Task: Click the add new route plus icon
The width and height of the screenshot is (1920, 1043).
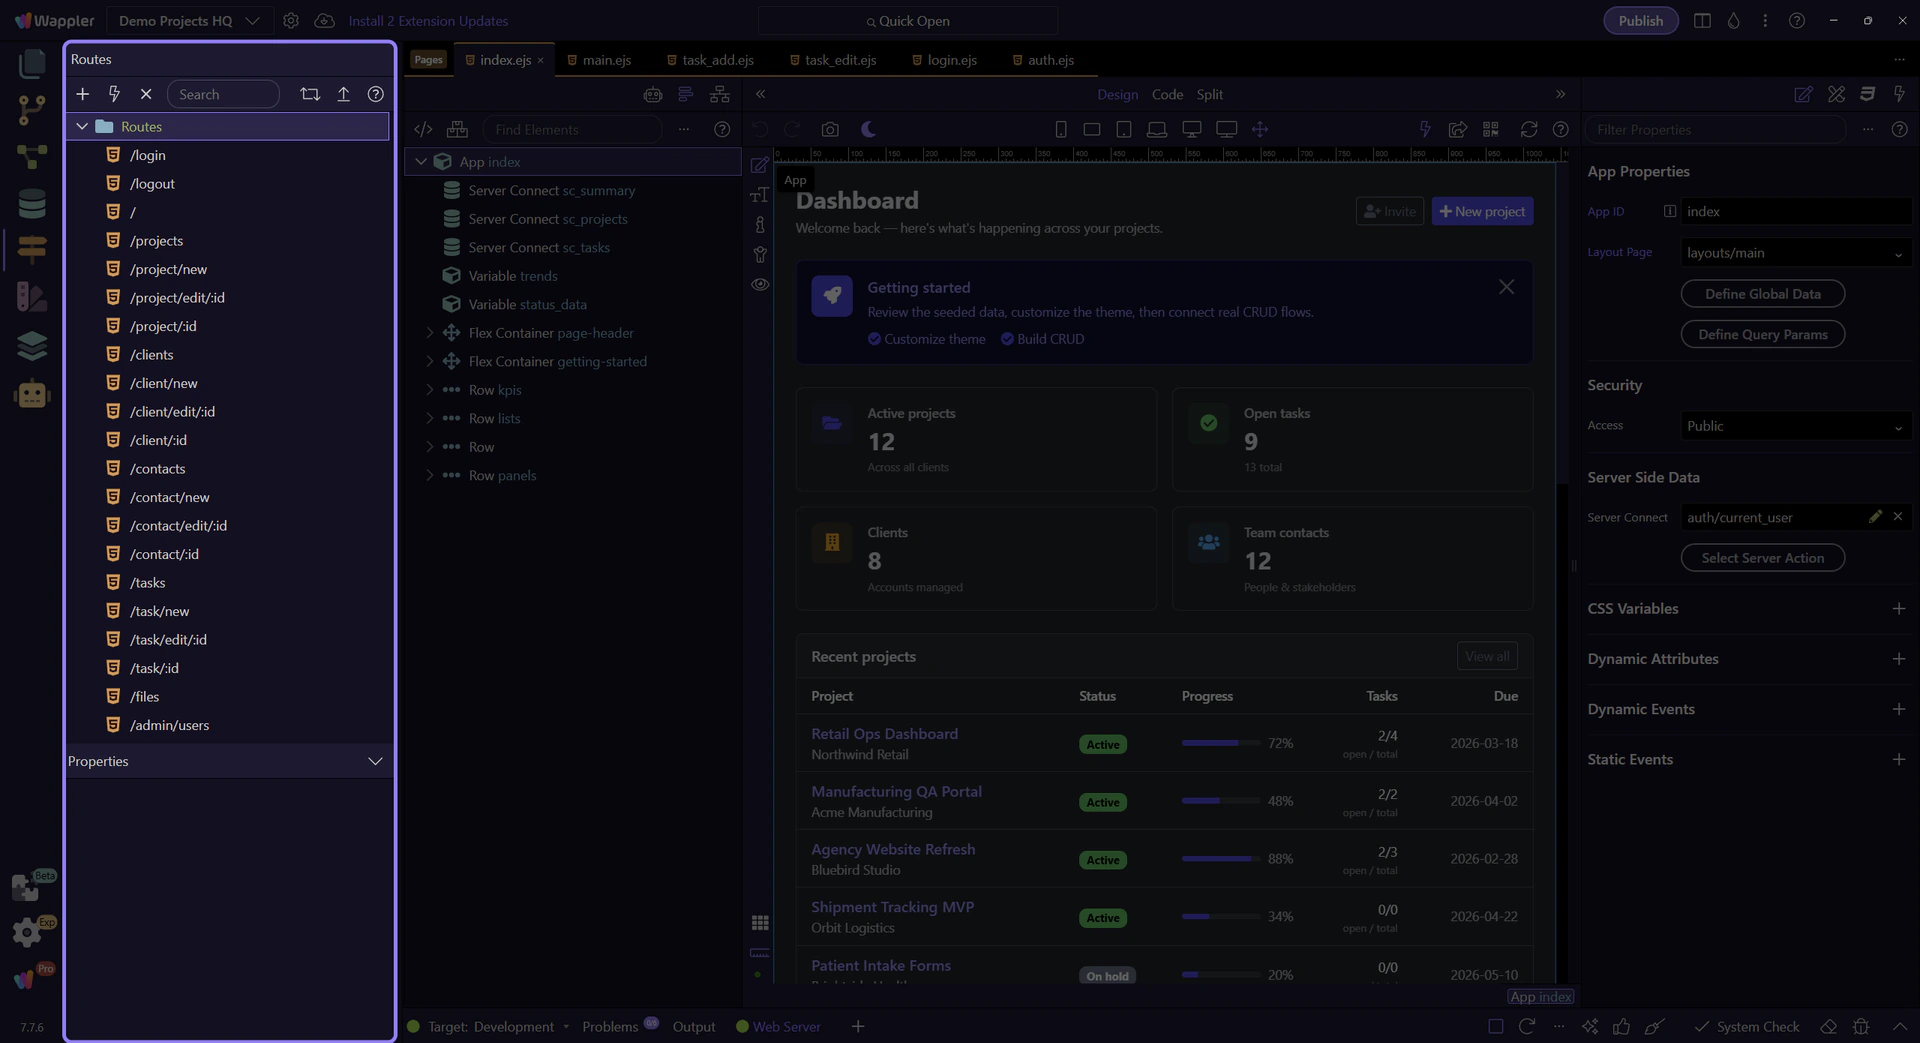Action: [83, 94]
